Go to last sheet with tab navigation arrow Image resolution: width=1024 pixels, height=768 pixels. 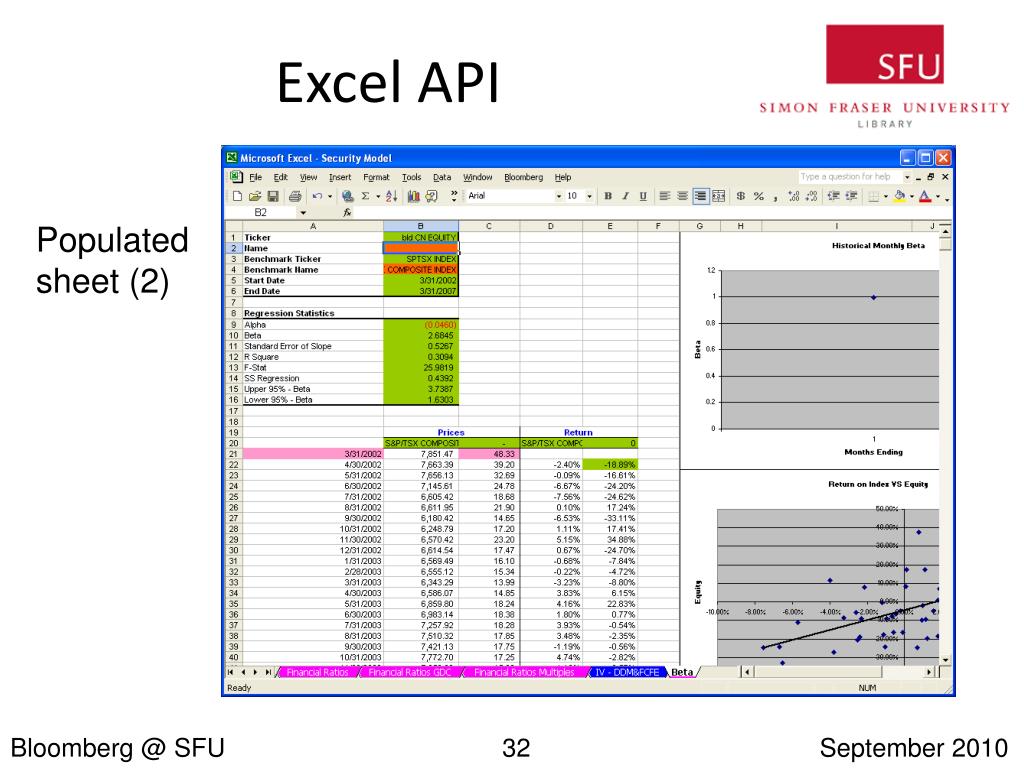click(268, 672)
